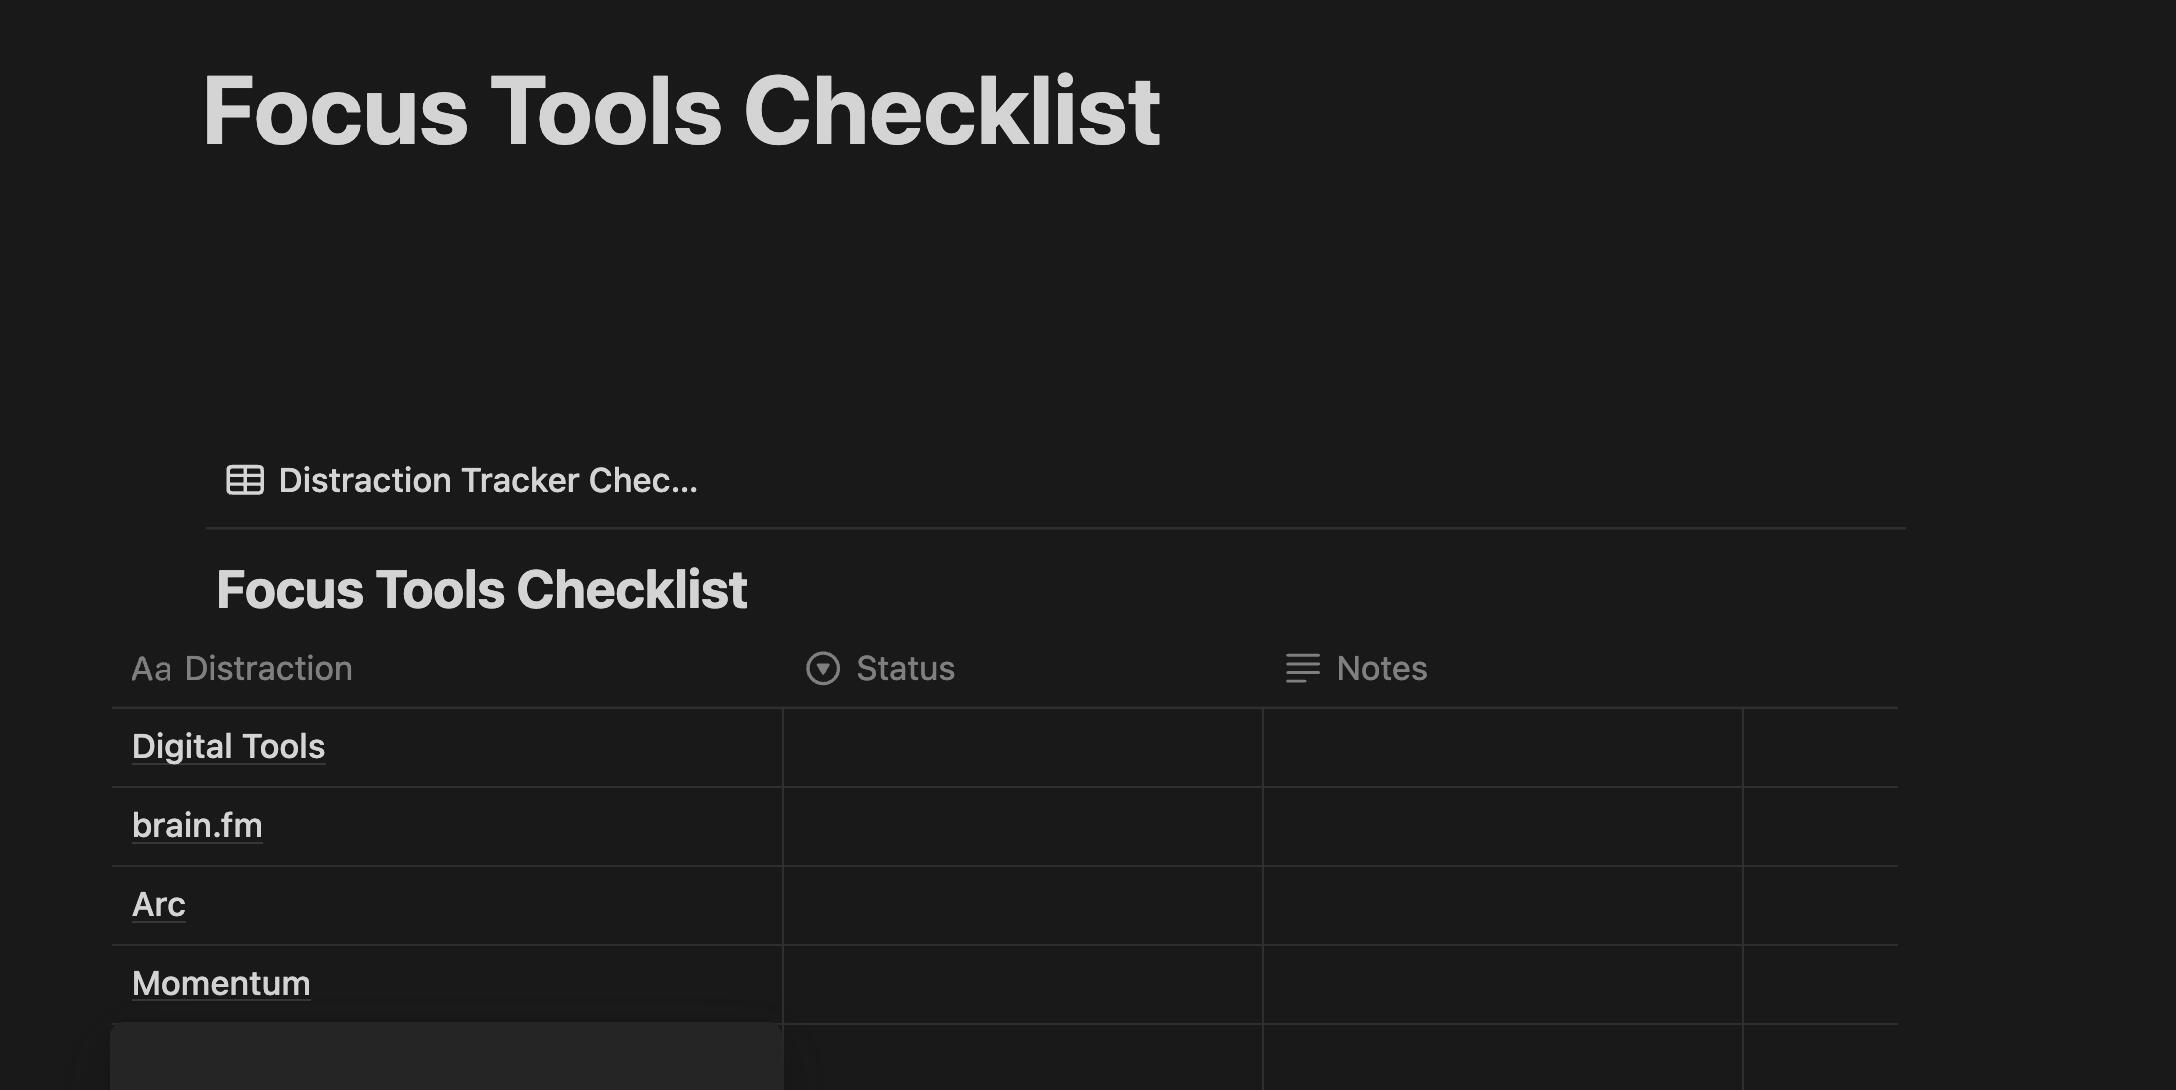Open Status dropdown for Digital Tools row
2176x1090 pixels.
point(1022,747)
